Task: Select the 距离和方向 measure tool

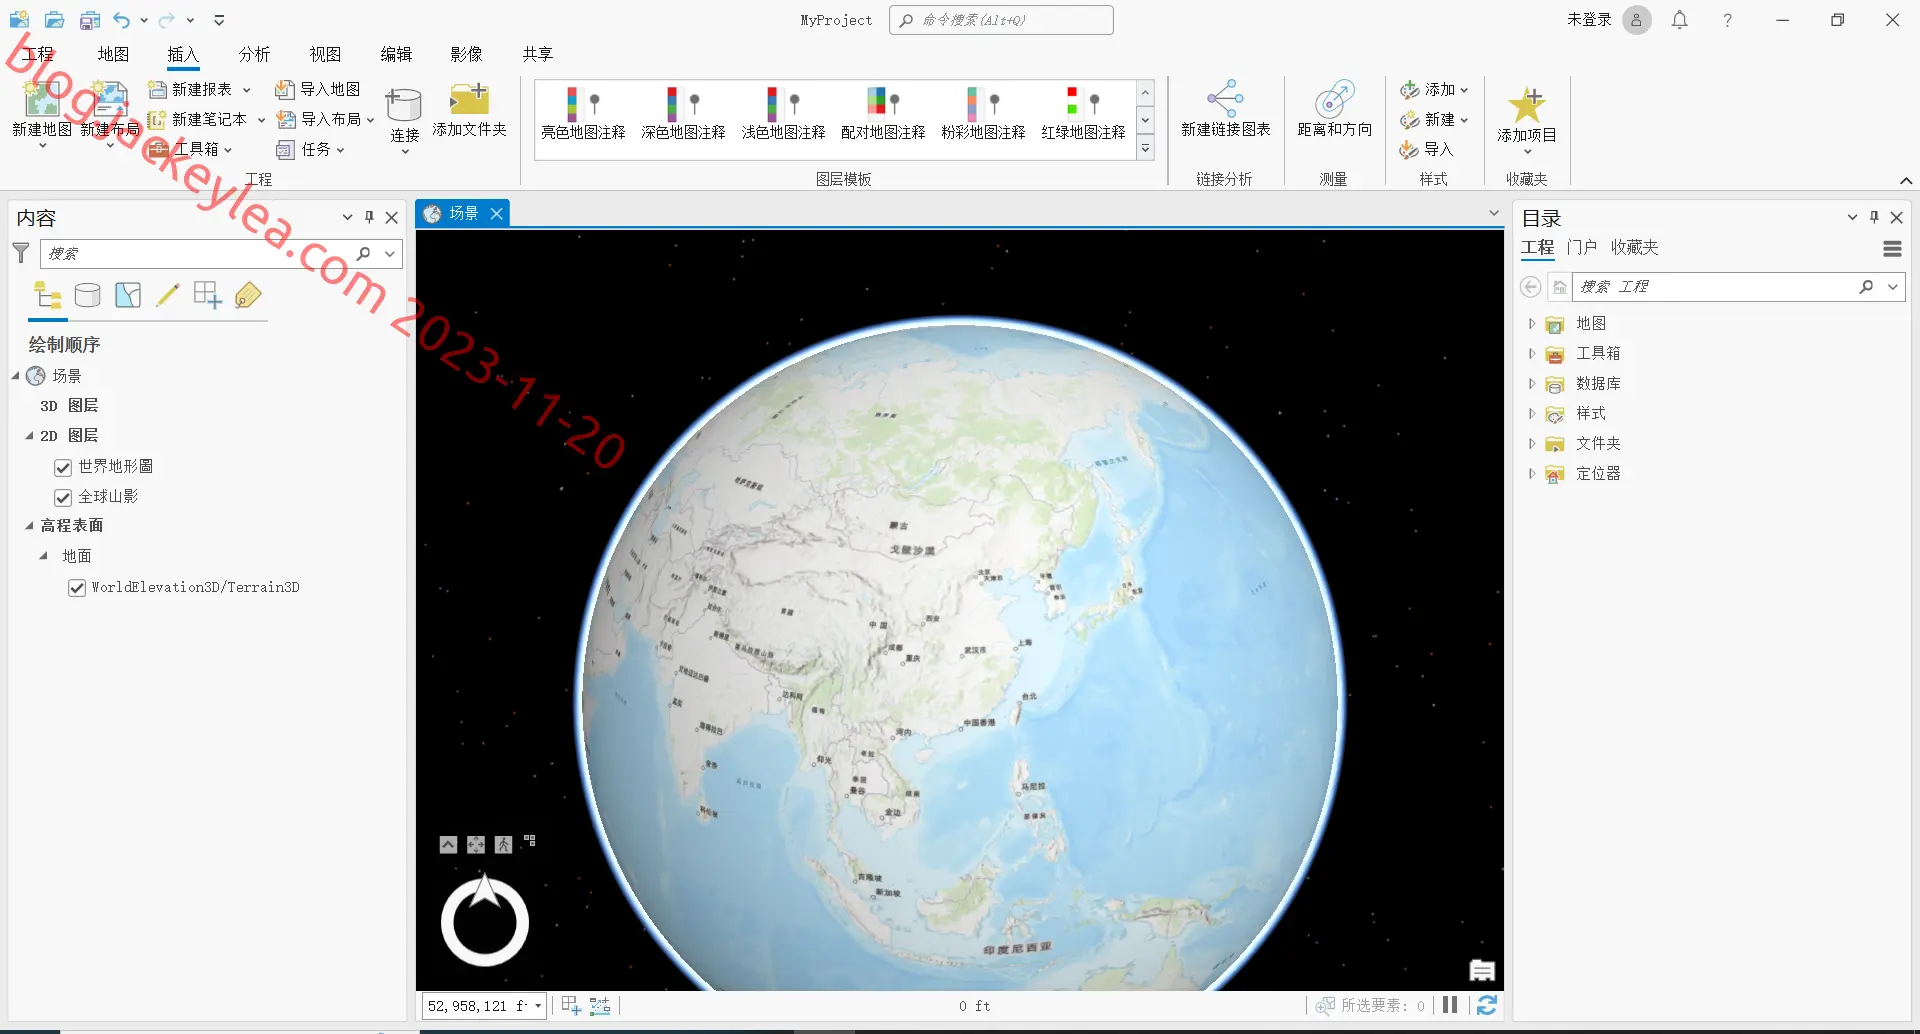Action: [x=1334, y=109]
